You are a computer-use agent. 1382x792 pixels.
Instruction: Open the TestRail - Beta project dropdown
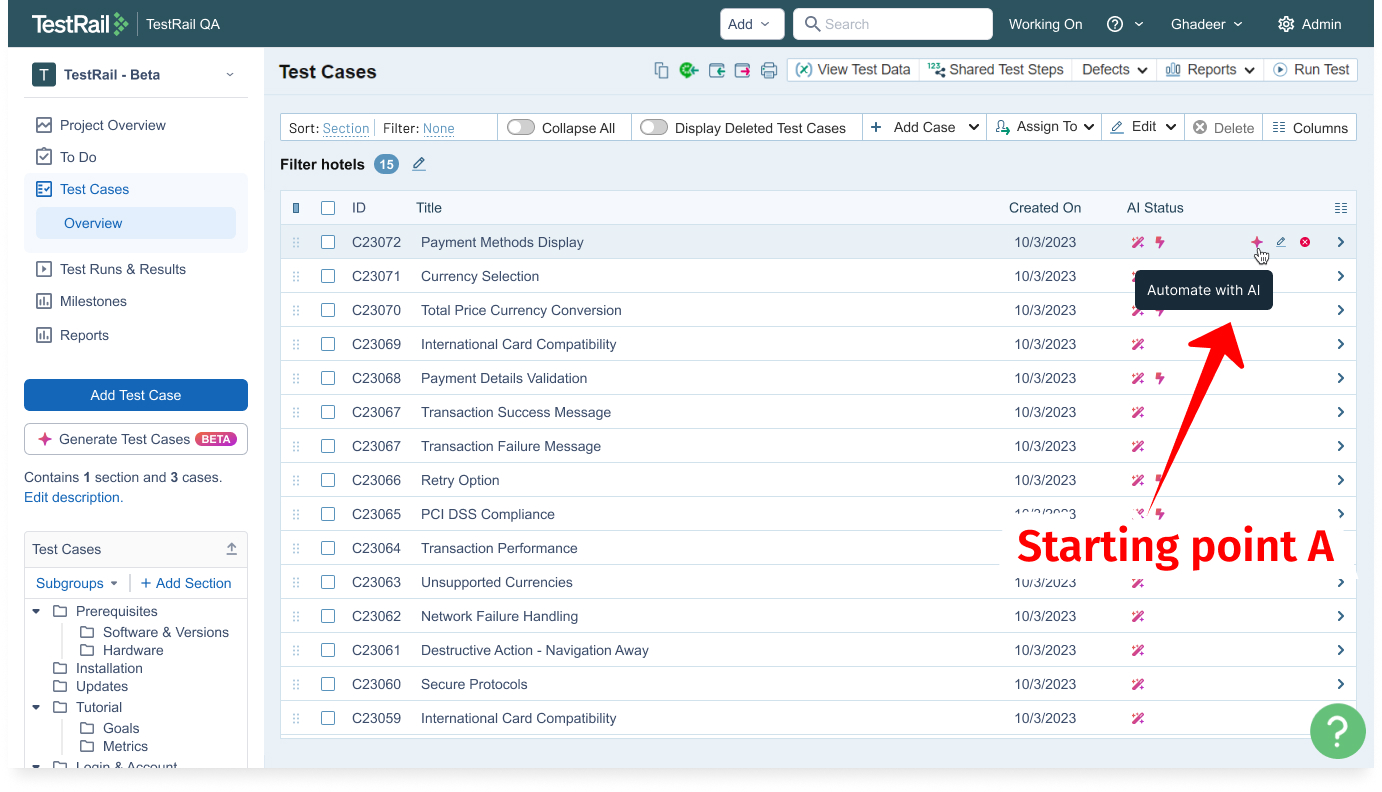136,74
